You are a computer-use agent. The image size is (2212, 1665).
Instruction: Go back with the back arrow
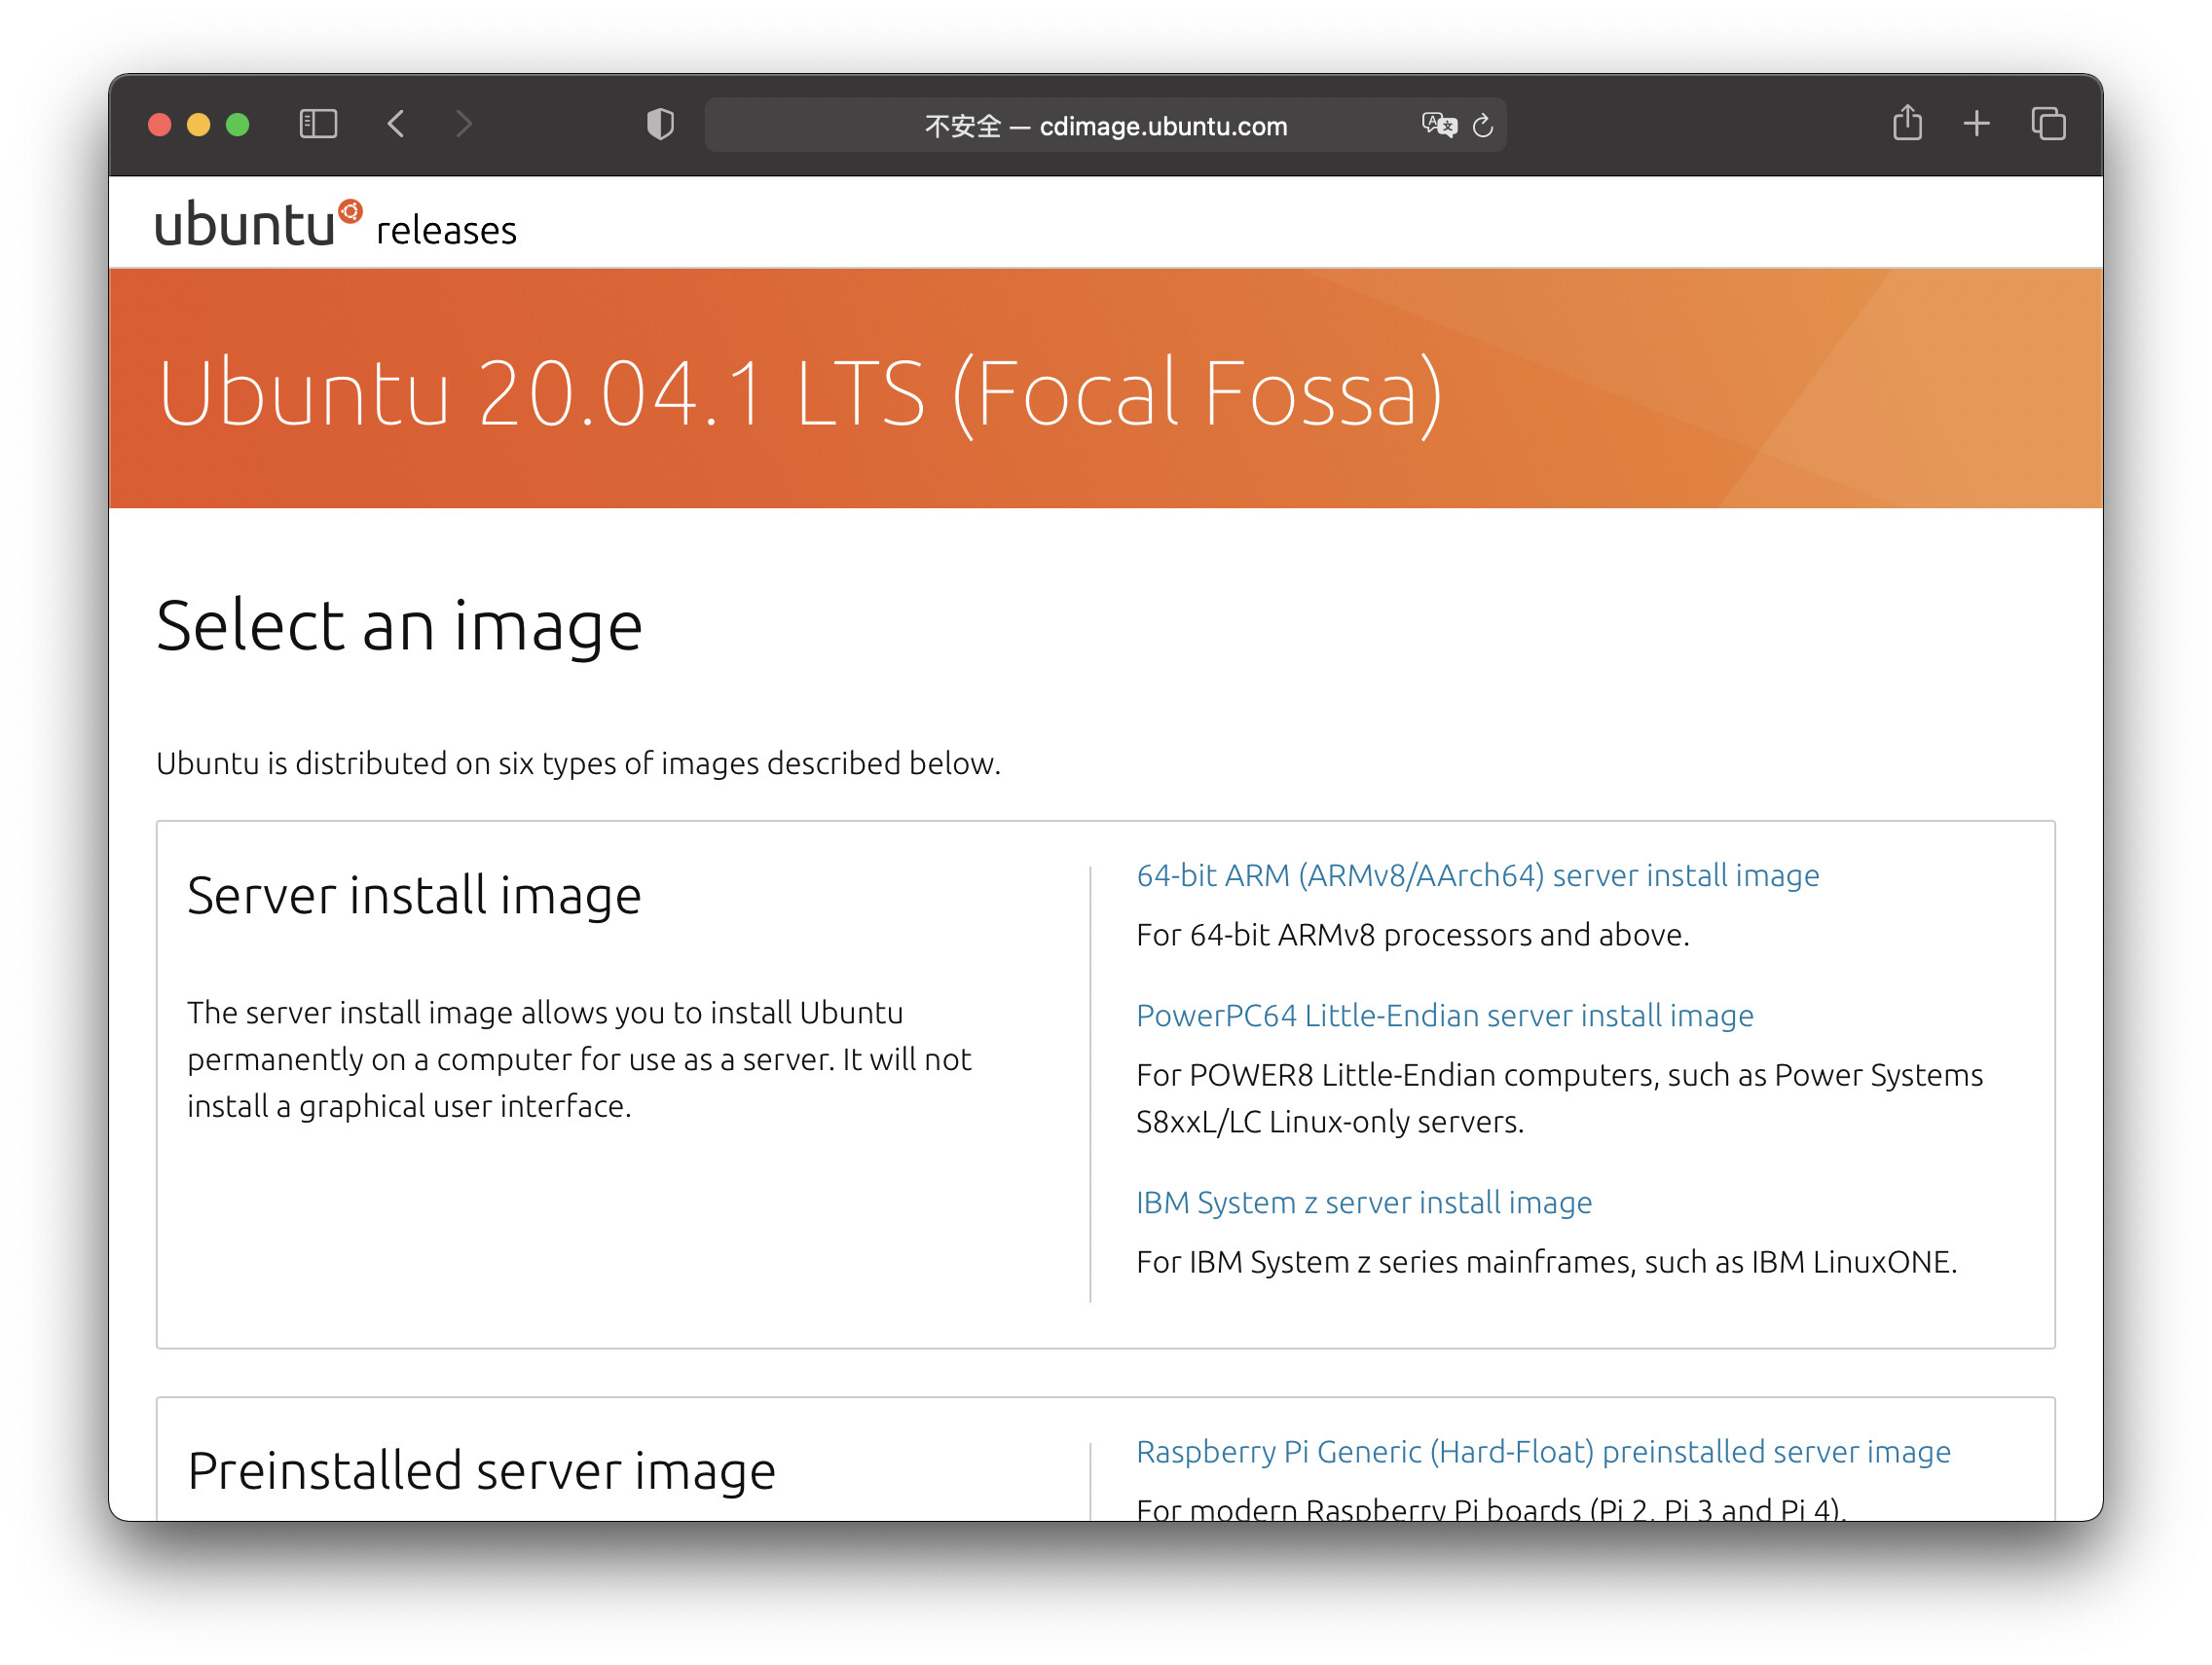click(396, 124)
